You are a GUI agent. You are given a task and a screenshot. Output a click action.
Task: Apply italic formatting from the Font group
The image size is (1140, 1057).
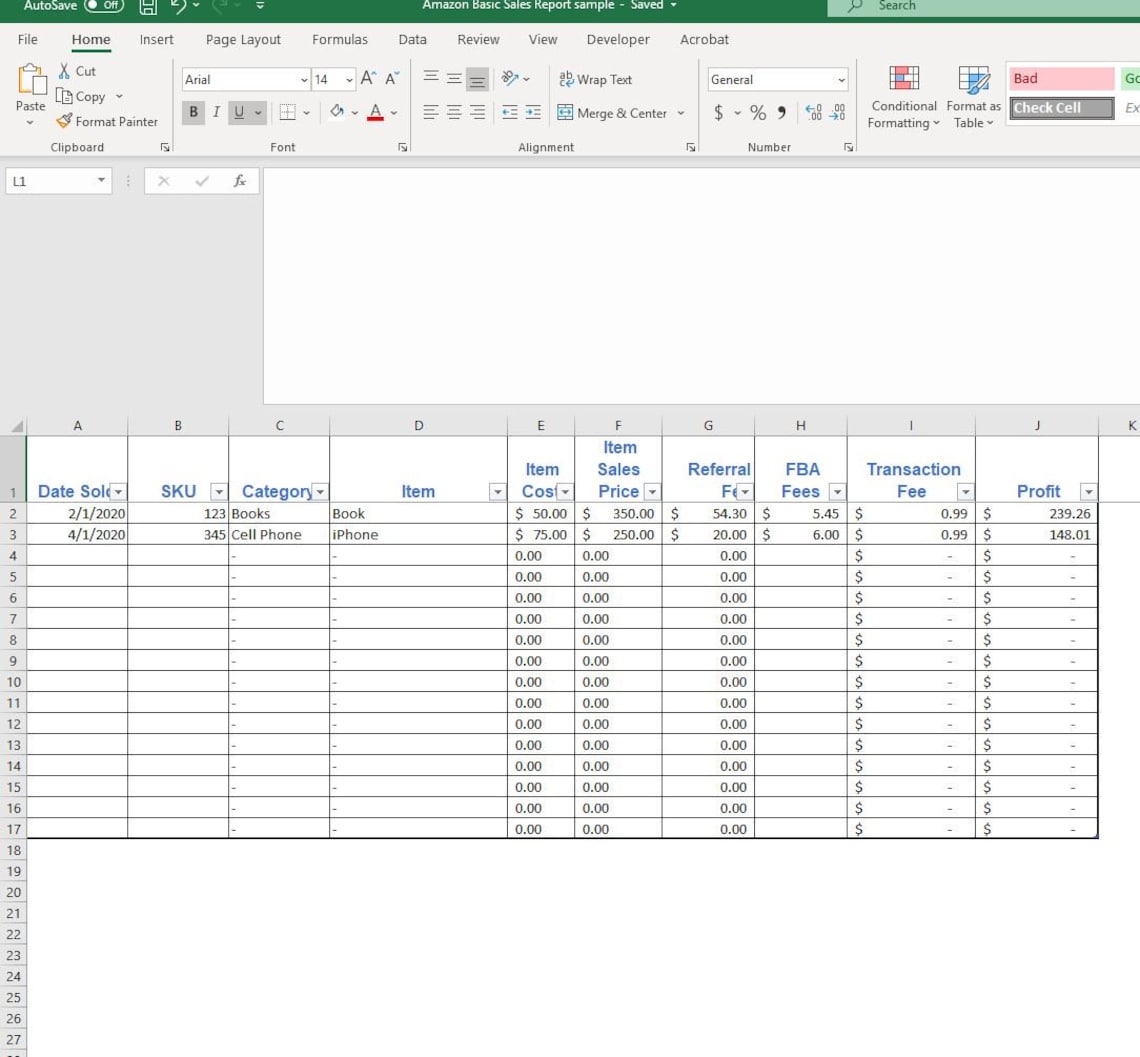click(215, 112)
